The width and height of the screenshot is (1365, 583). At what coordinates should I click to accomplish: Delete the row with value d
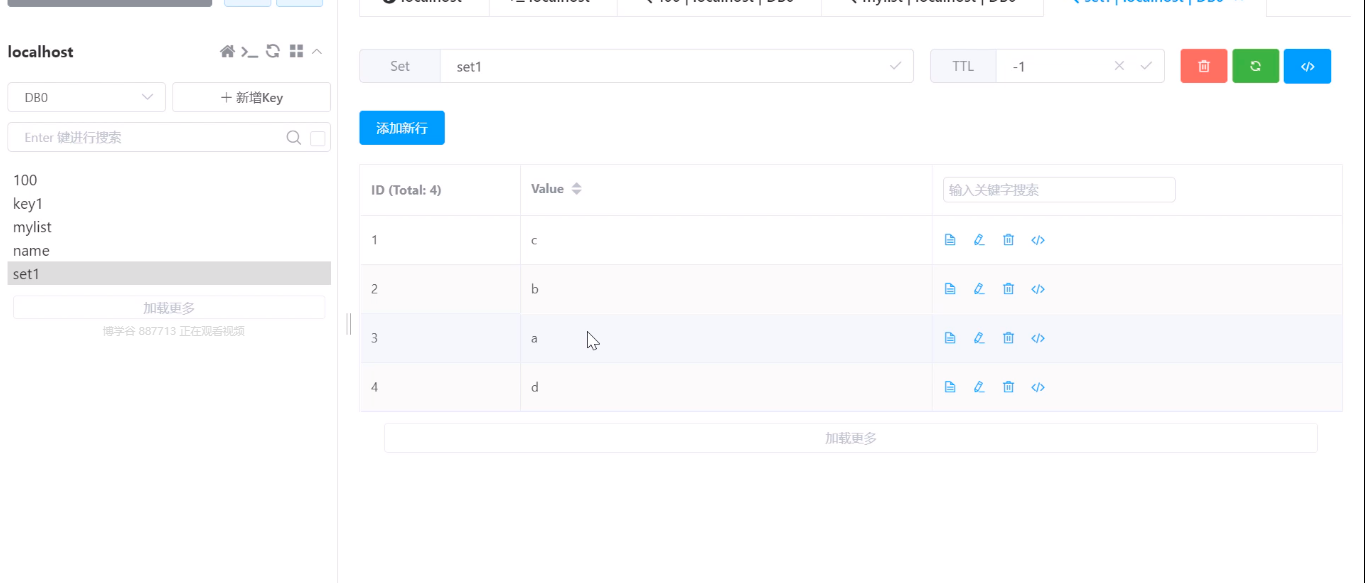click(x=1008, y=387)
